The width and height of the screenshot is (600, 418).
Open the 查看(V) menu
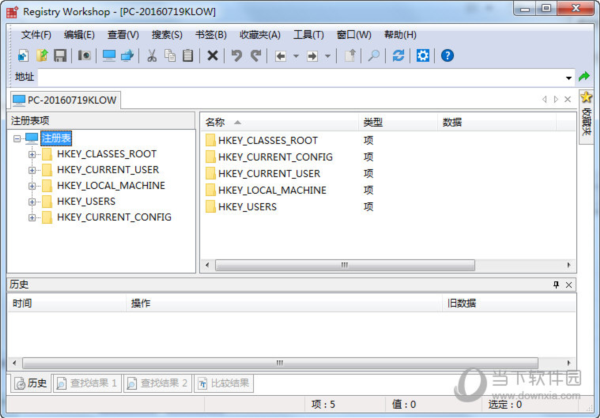click(123, 35)
